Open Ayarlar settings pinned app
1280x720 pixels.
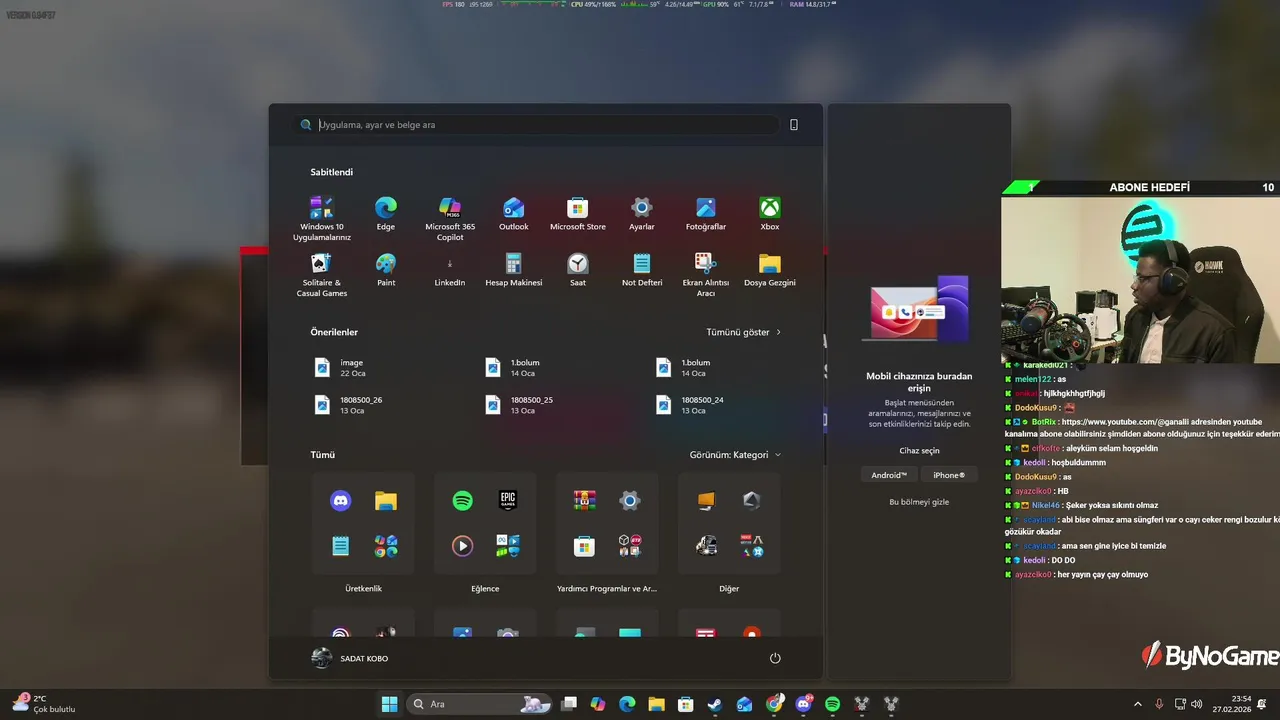click(x=642, y=214)
